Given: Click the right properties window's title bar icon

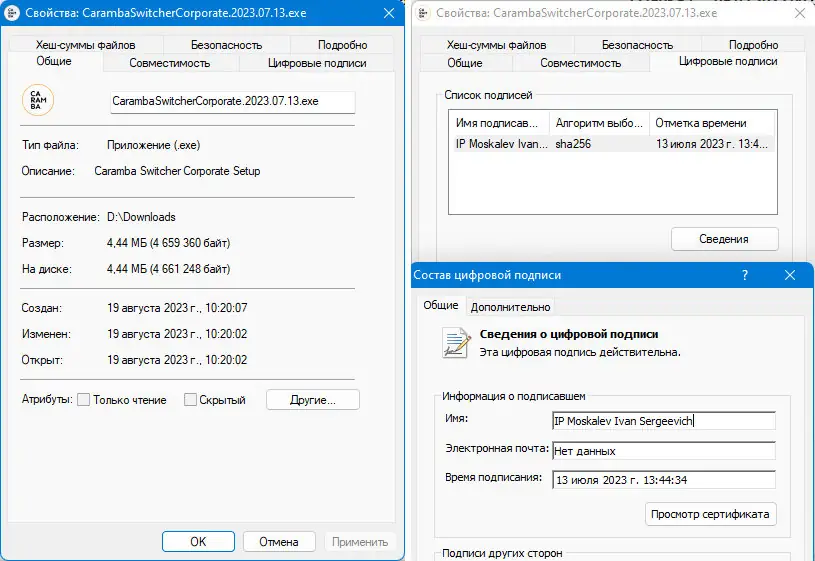Looking at the screenshot, I should 424,13.
